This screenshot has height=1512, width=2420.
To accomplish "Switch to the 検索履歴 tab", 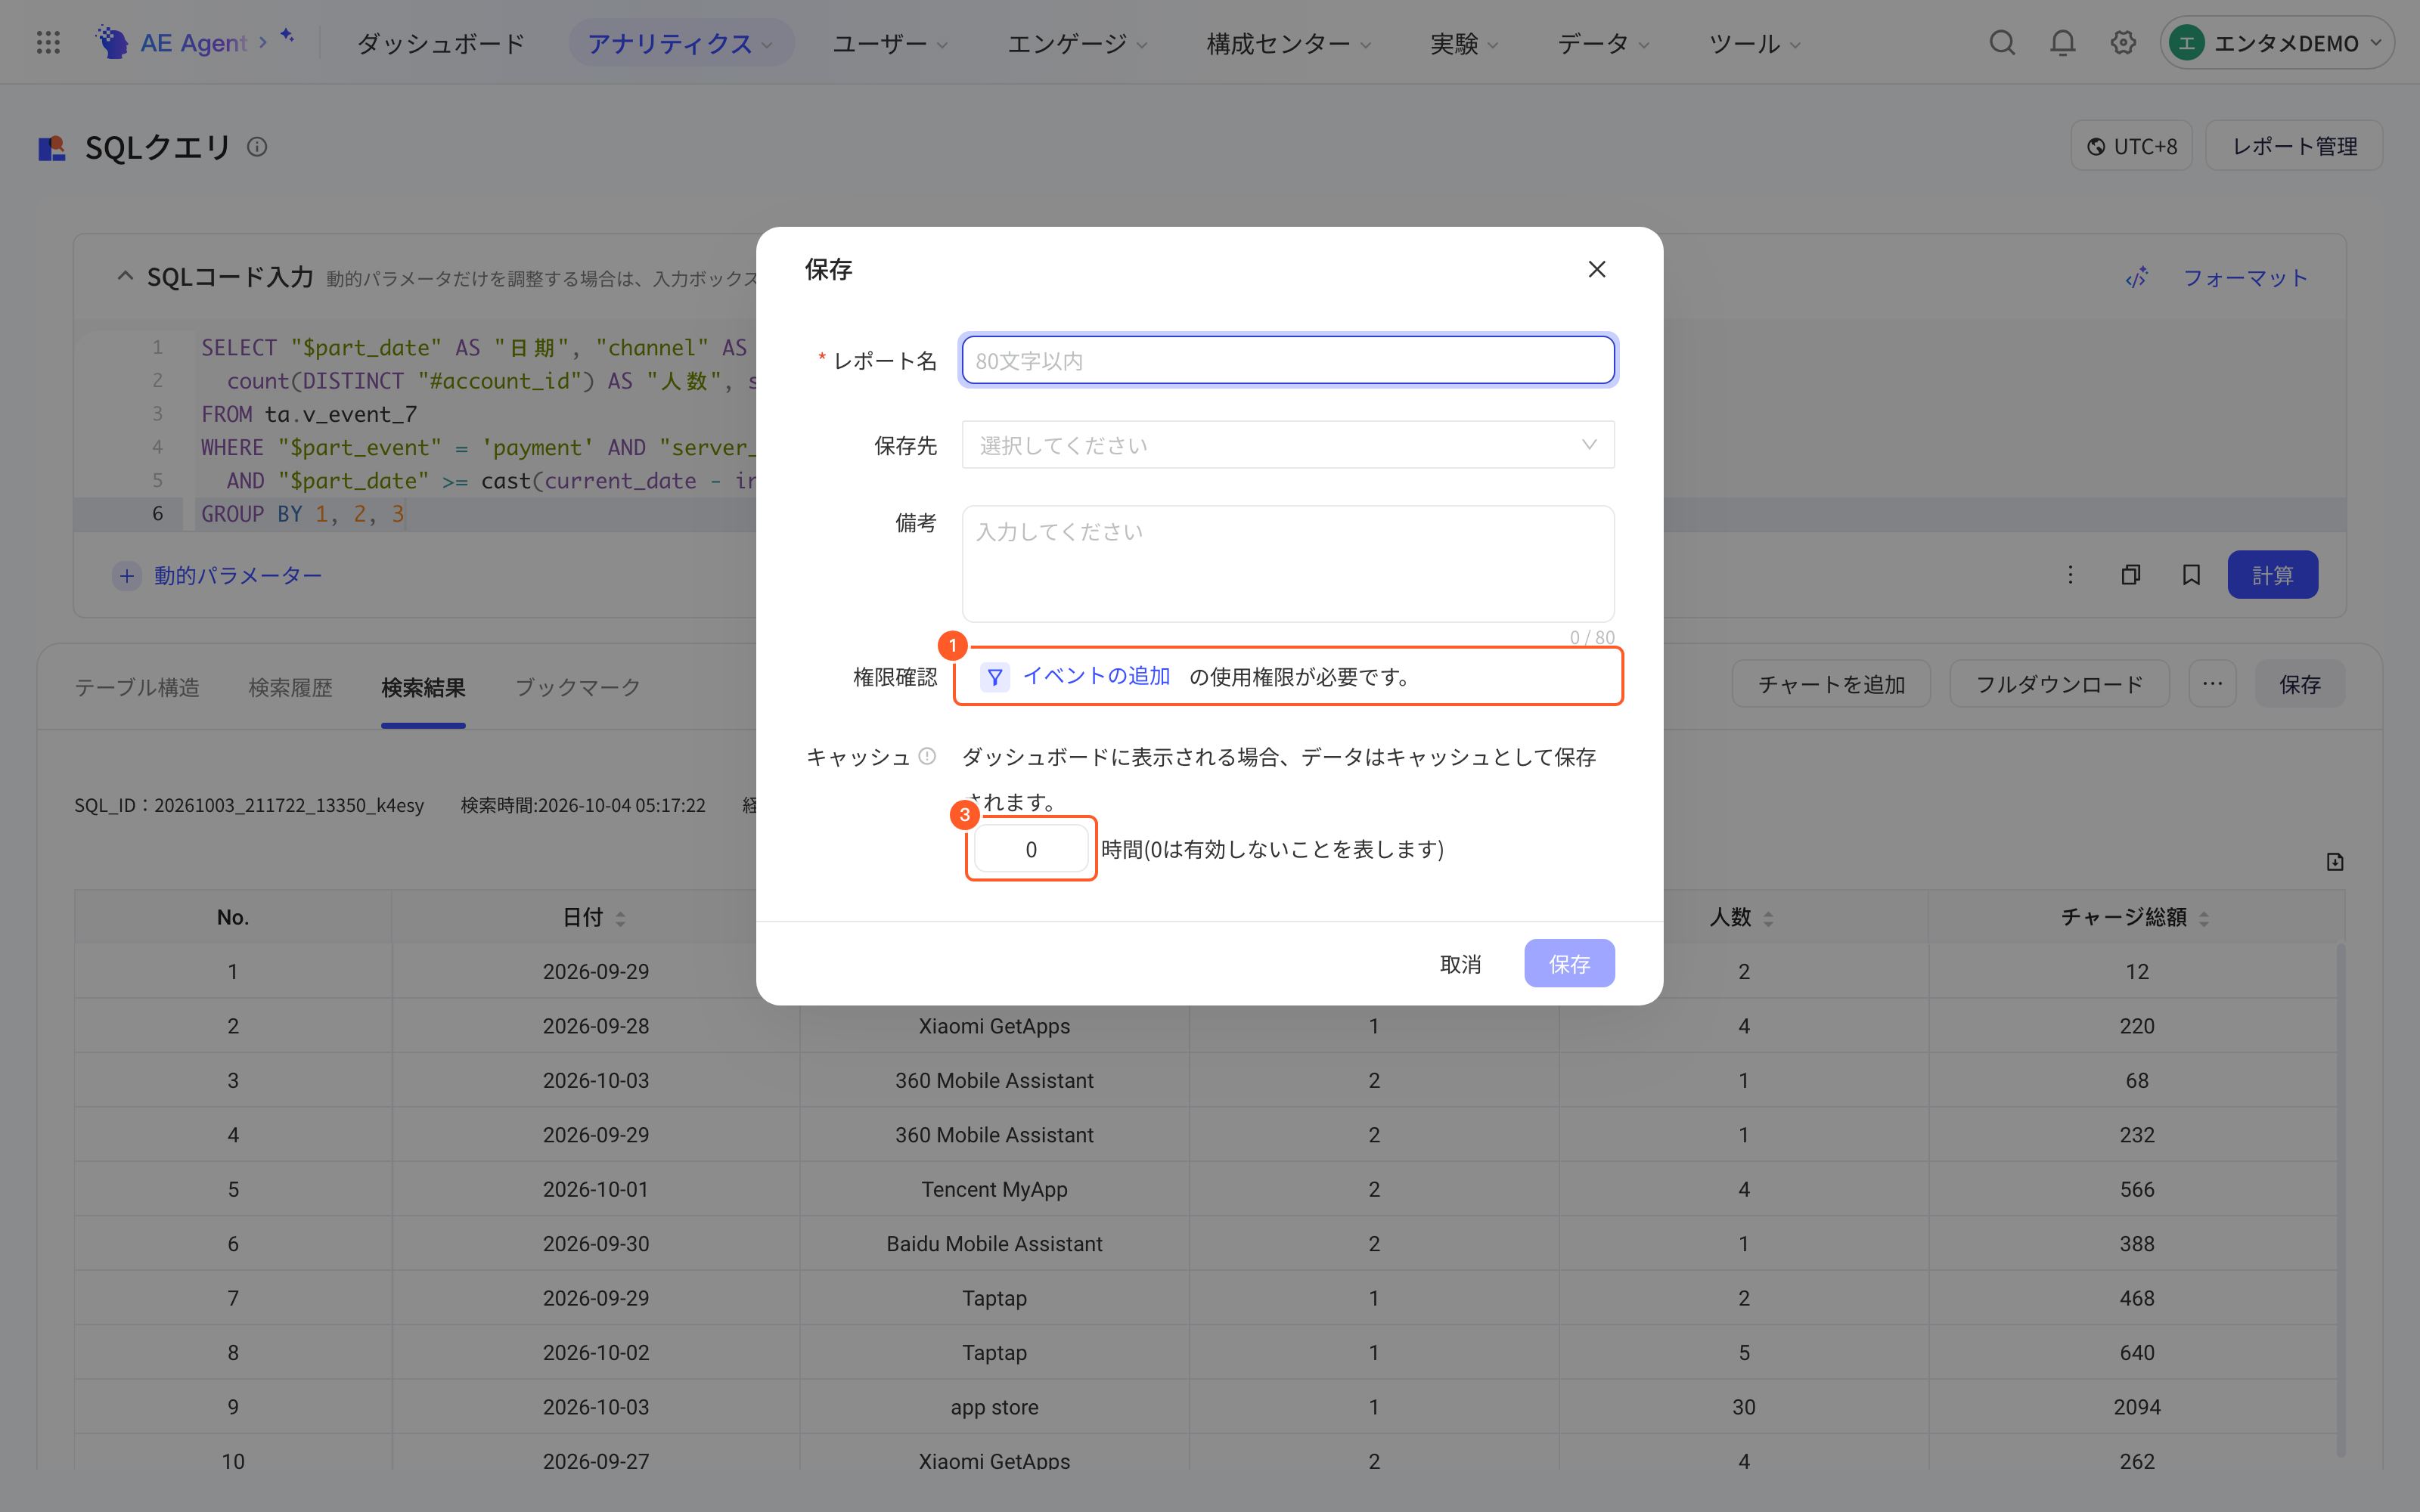I will pyautogui.click(x=290, y=687).
